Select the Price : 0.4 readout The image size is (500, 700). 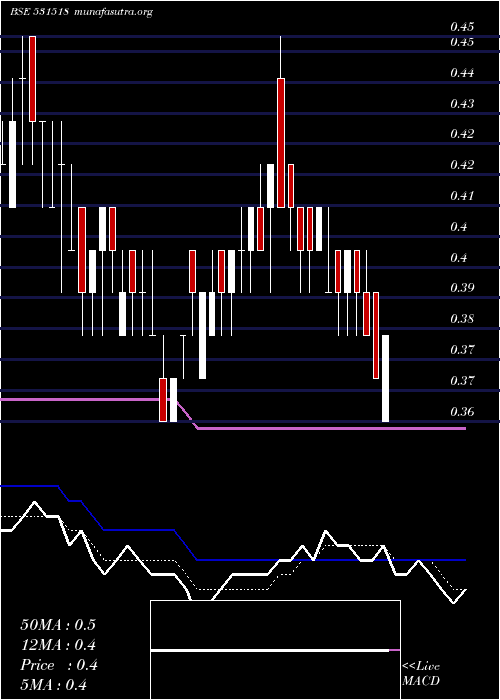(x=58, y=665)
